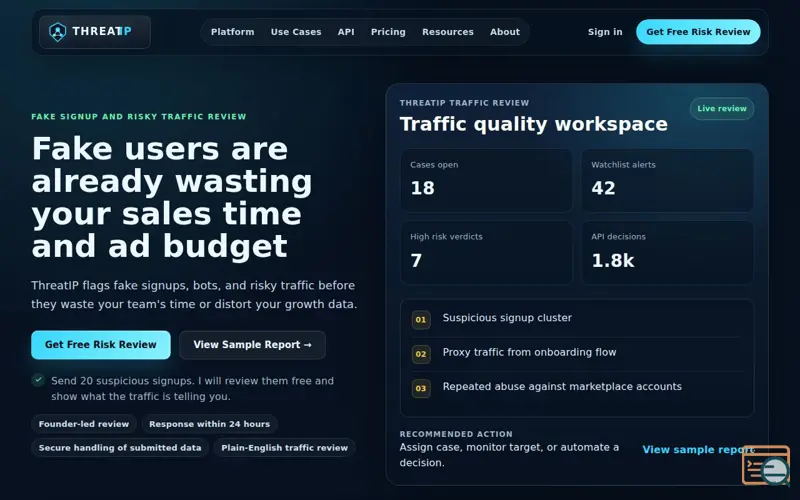Click the Send 20 suspicious signups text
800x500 pixels.
pyautogui.click(x=192, y=388)
